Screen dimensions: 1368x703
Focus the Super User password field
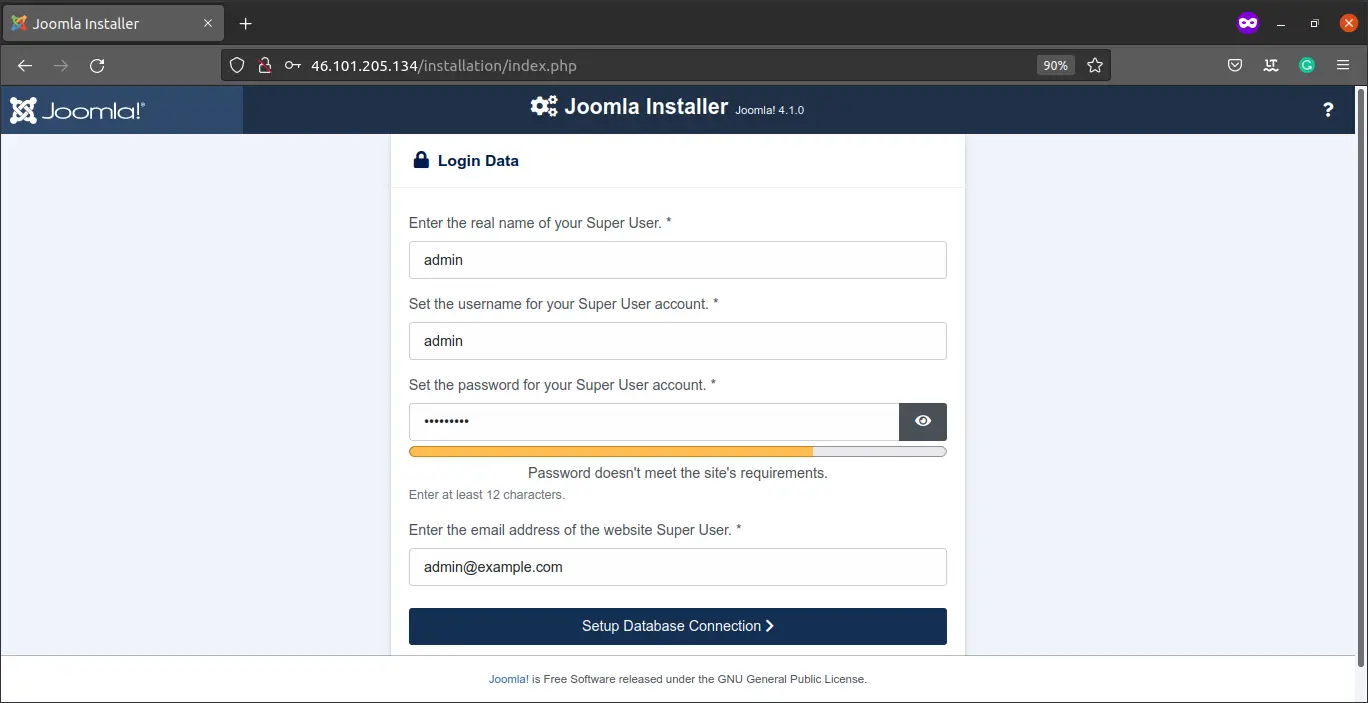pyautogui.click(x=654, y=422)
